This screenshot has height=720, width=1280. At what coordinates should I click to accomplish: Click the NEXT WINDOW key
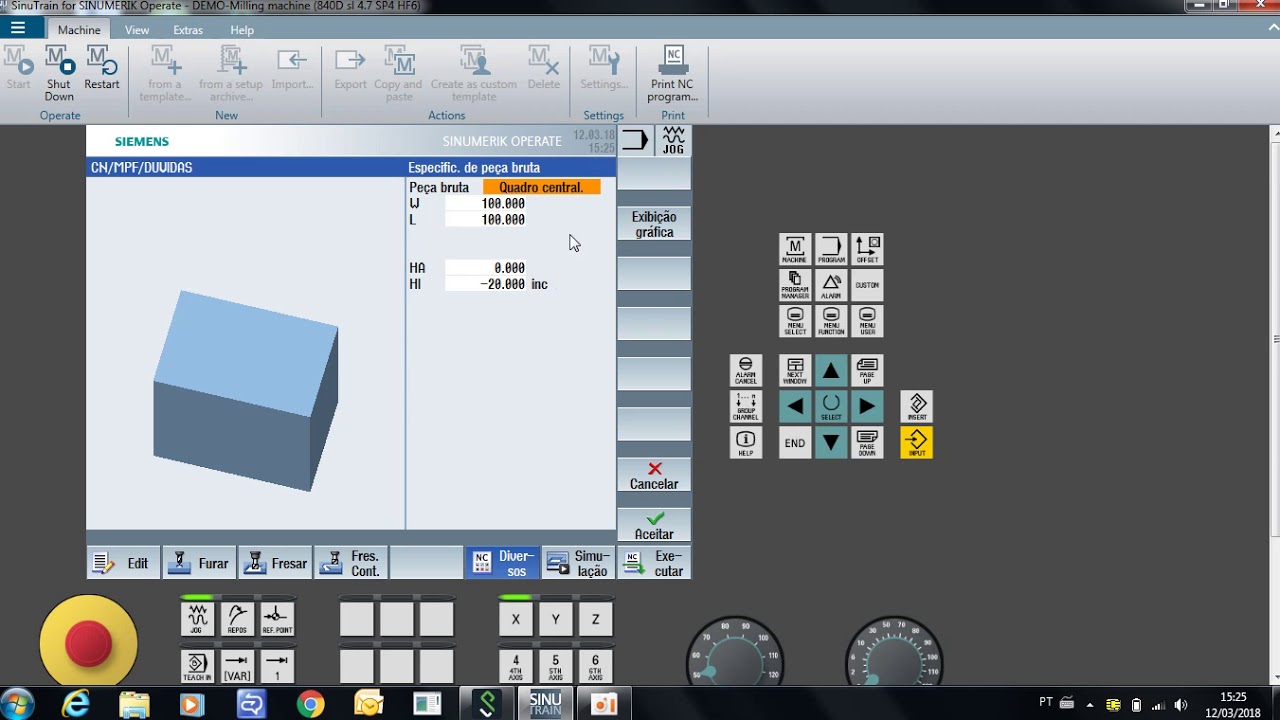(x=795, y=371)
